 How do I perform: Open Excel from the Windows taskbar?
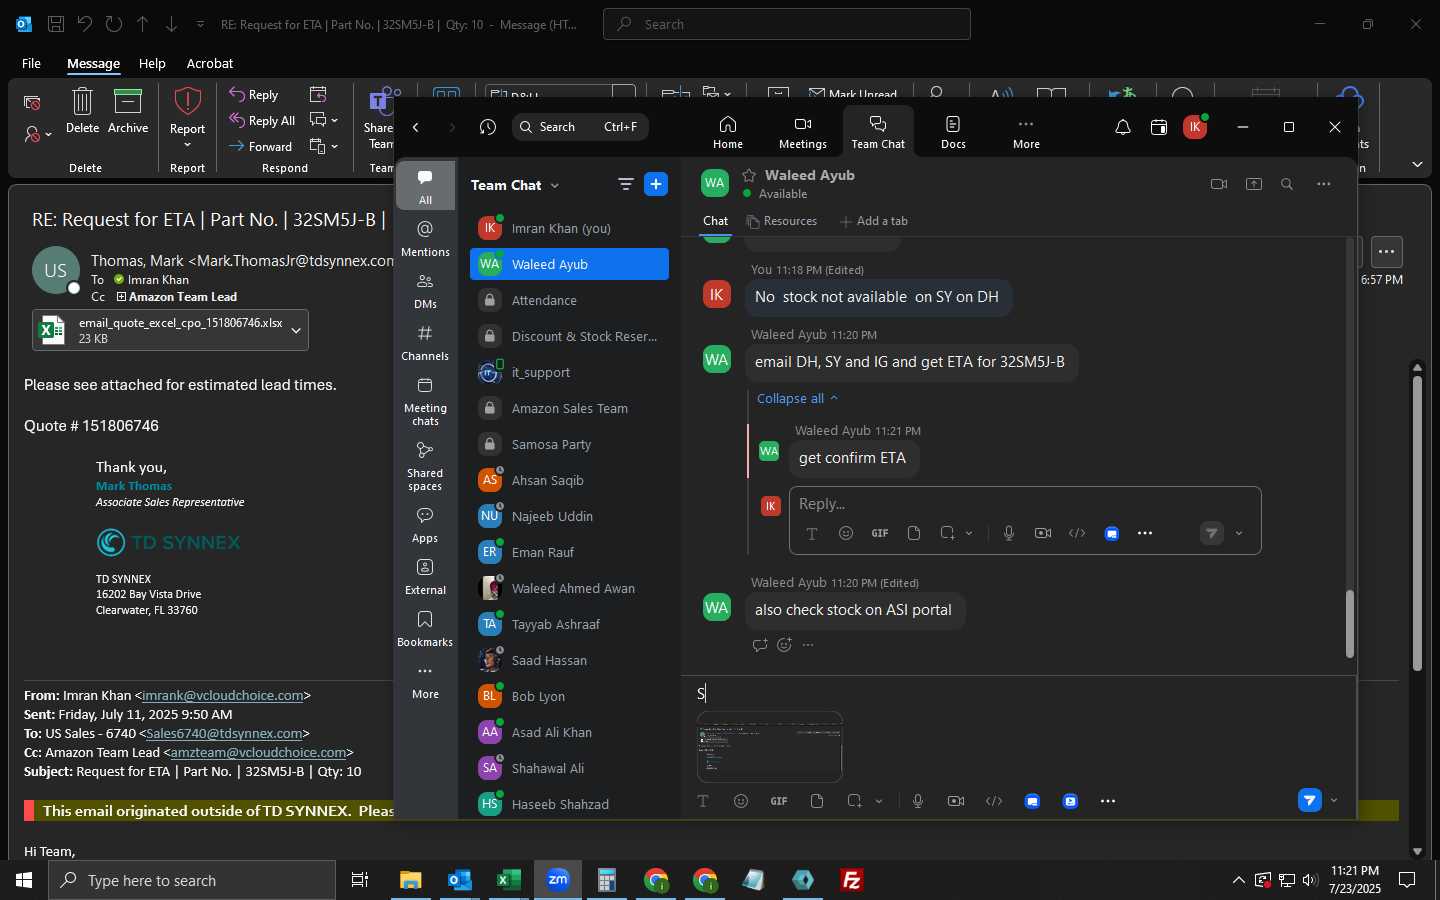point(508,880)
